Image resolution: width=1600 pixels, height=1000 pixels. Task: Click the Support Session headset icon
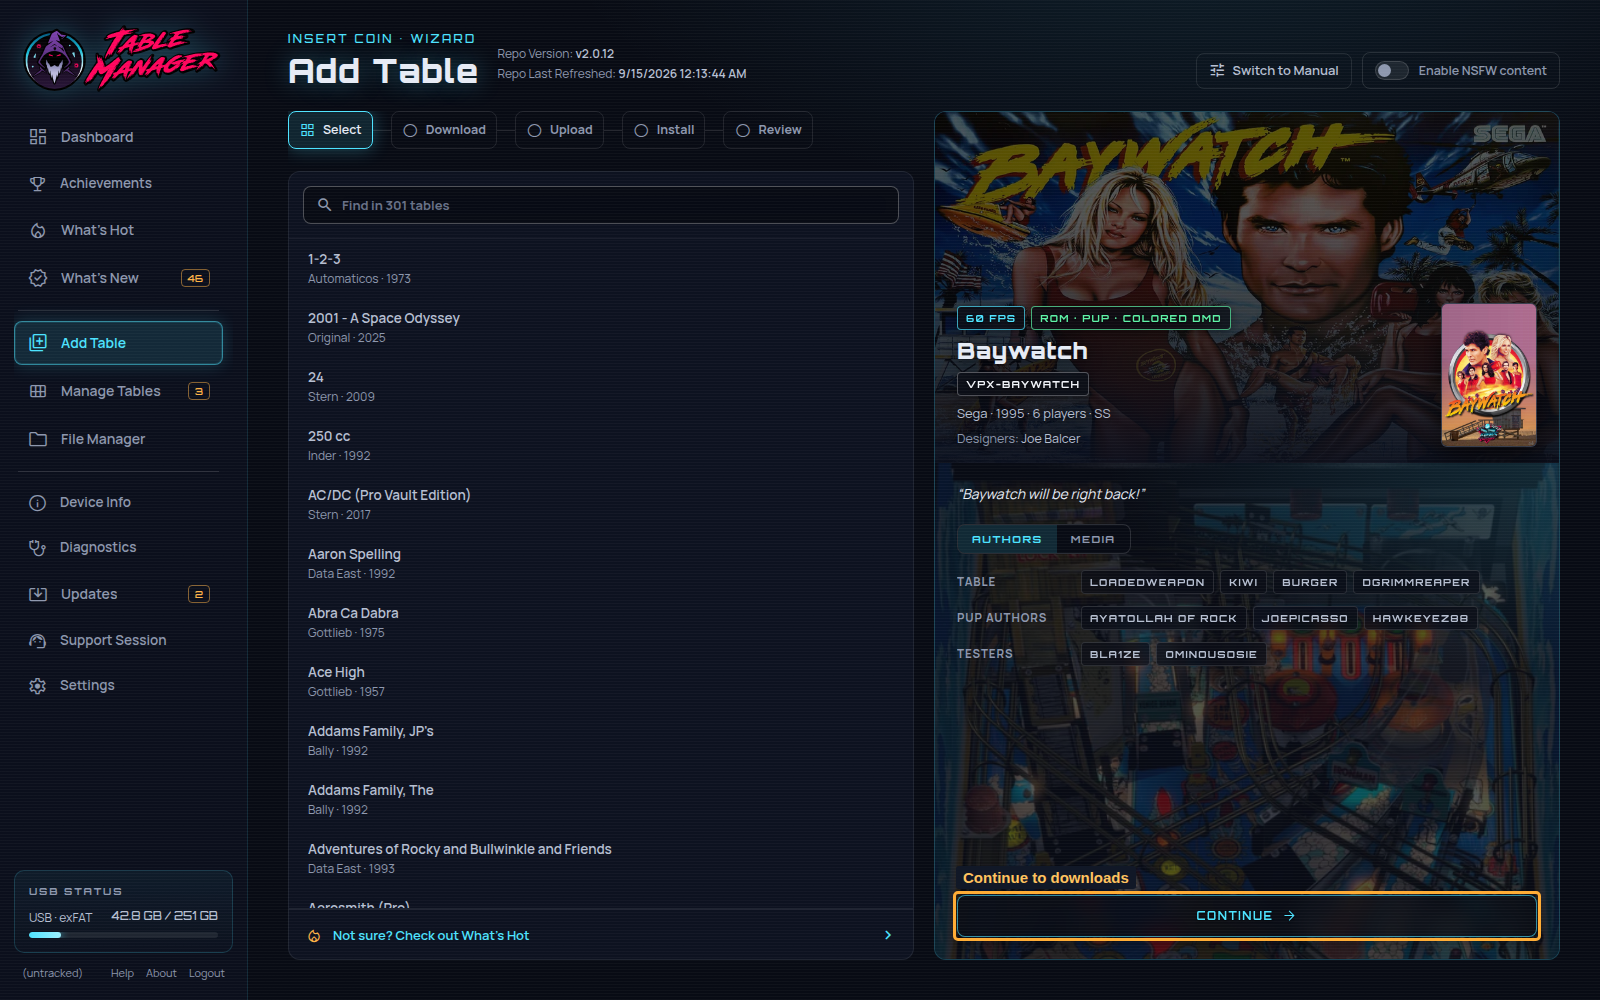38,641
